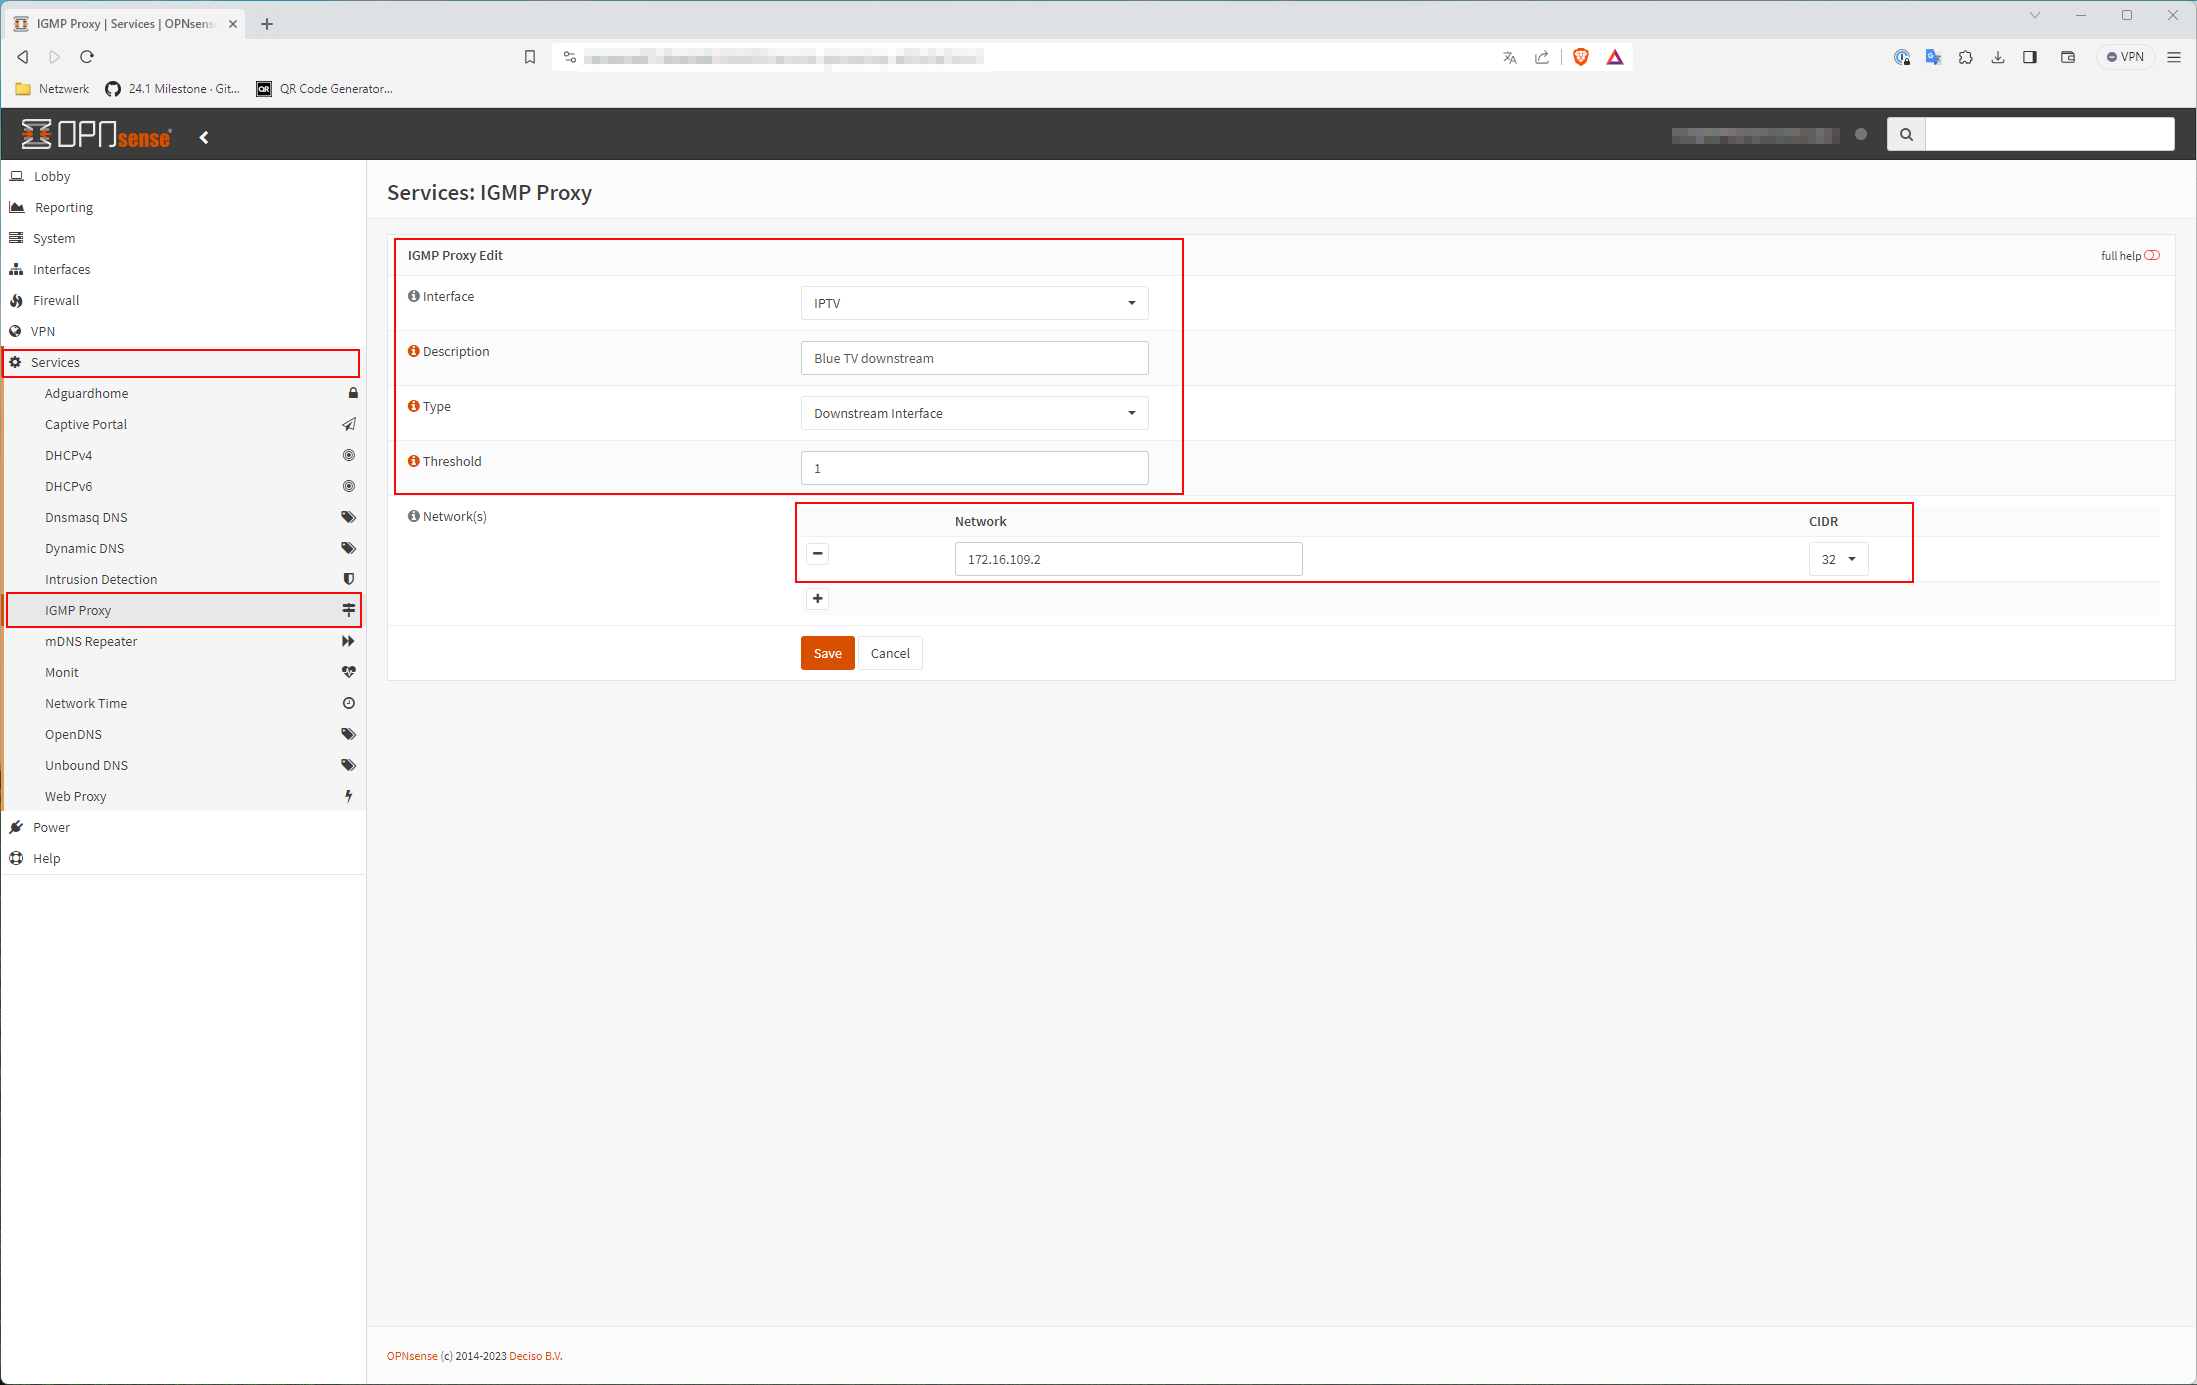The width and height of the screenshot is (2197, 1385).
Task: Click the collapse sidebar arrow button
Action: coord(204,136)
